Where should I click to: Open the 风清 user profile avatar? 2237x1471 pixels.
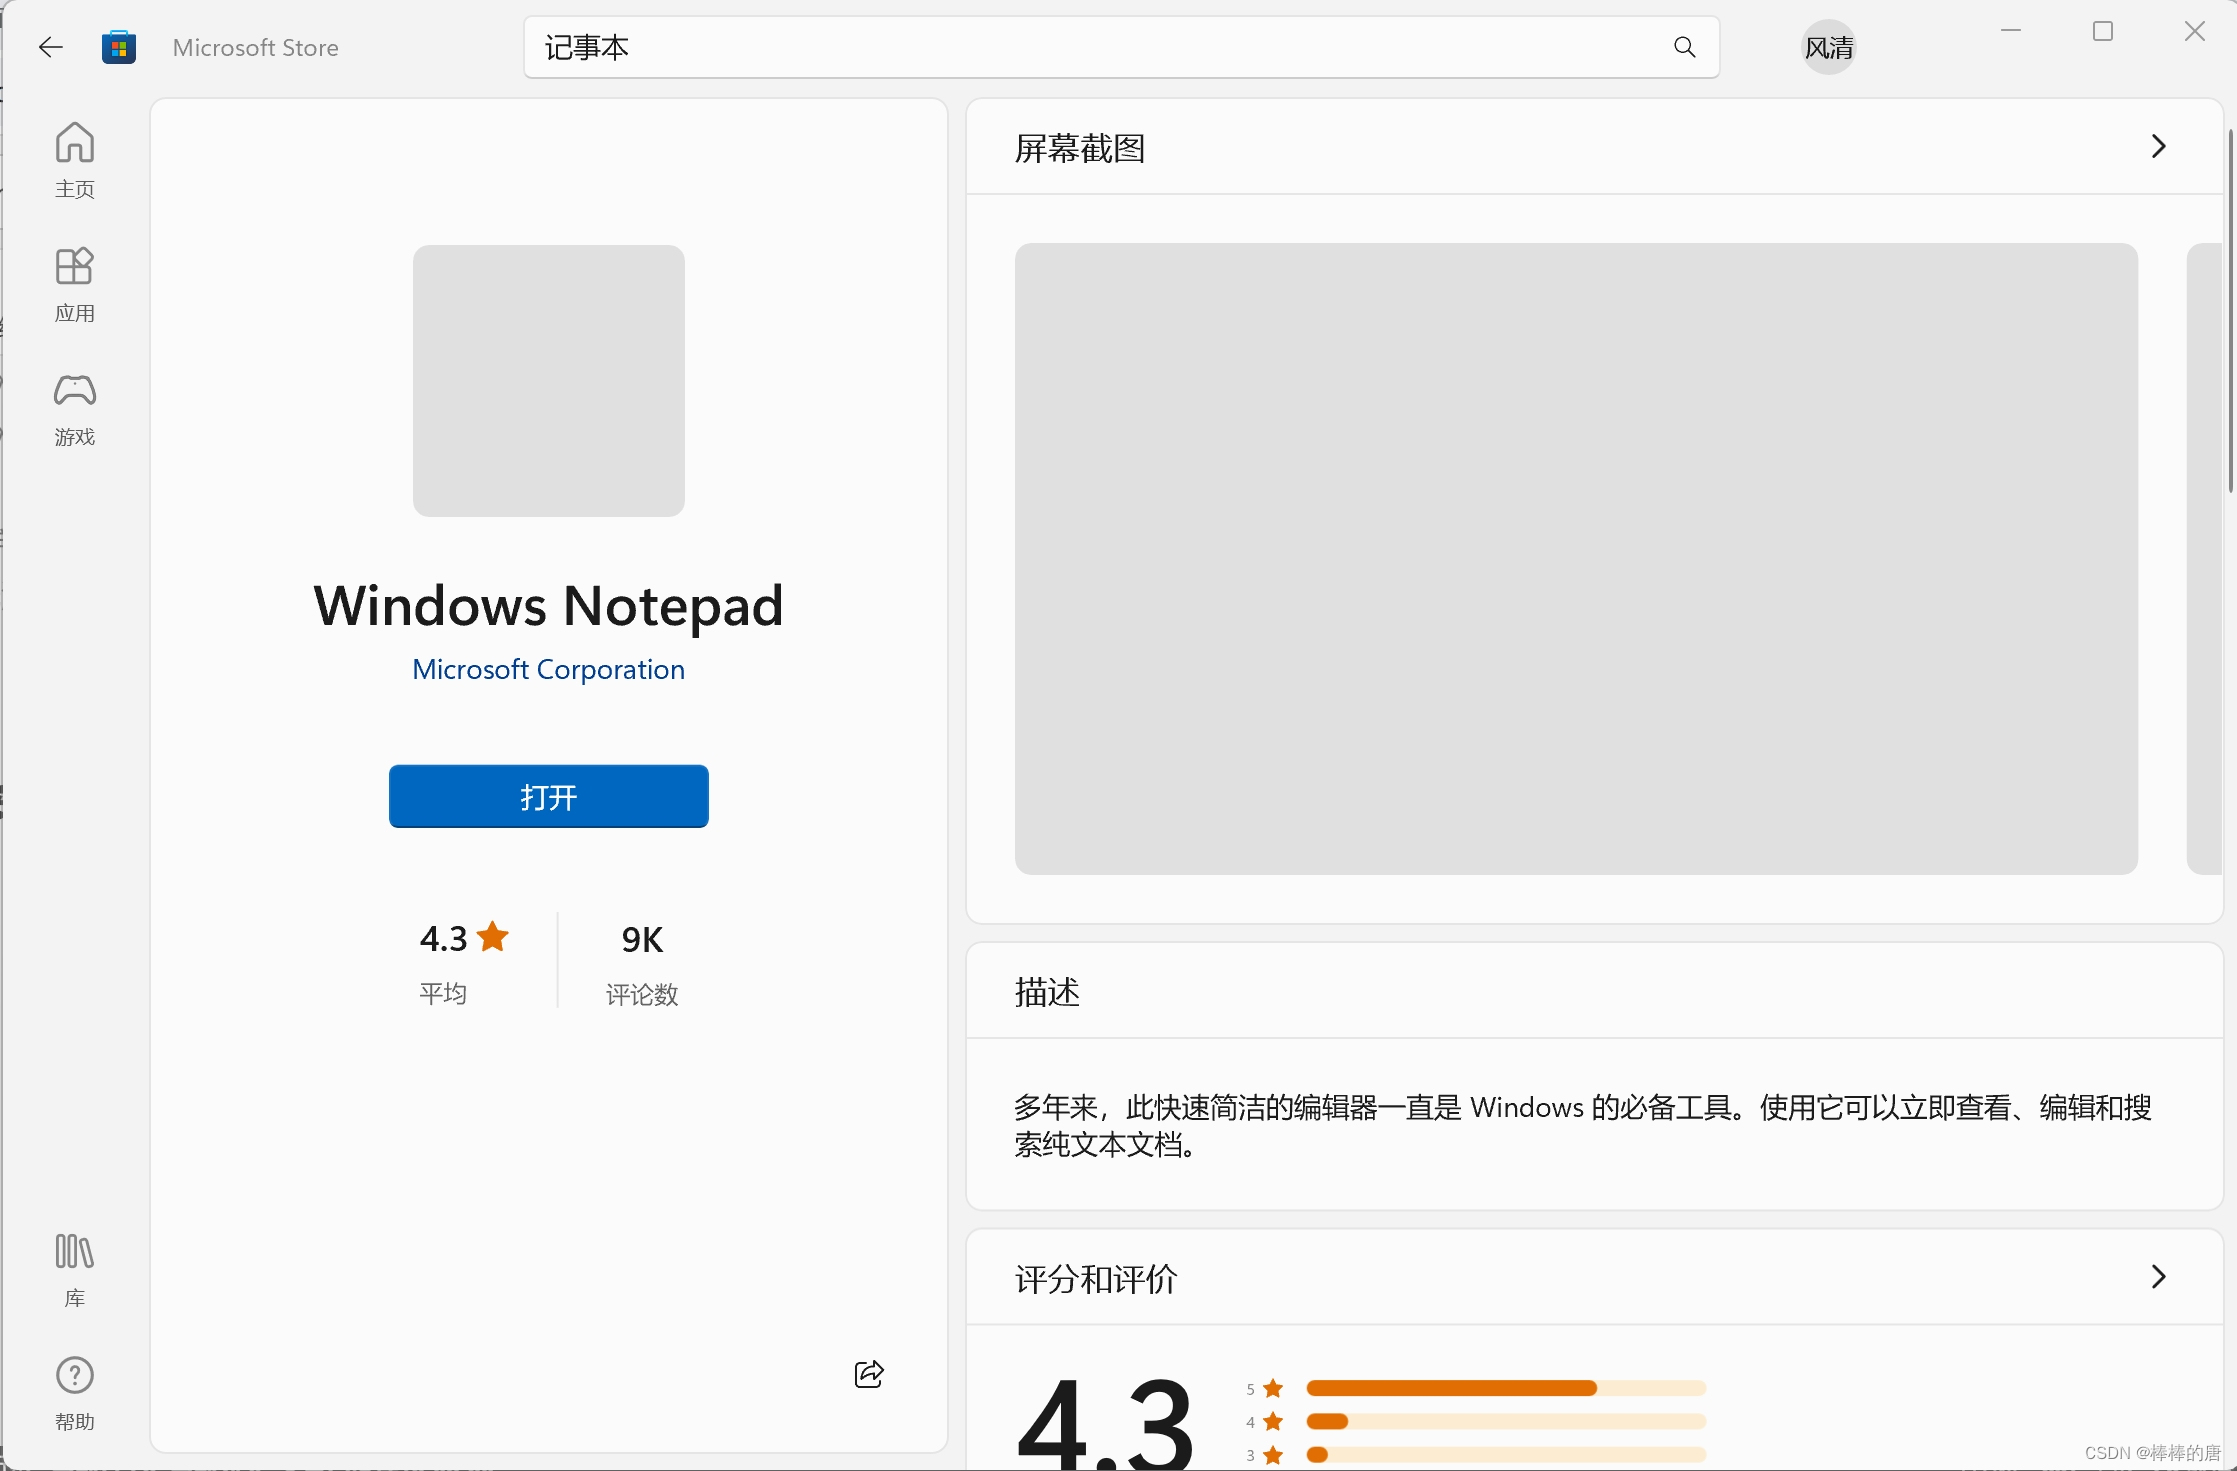(x=1828, y=47)
